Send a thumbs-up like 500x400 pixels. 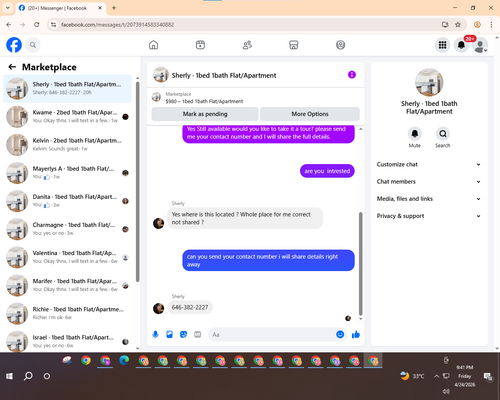click(356, 334)
